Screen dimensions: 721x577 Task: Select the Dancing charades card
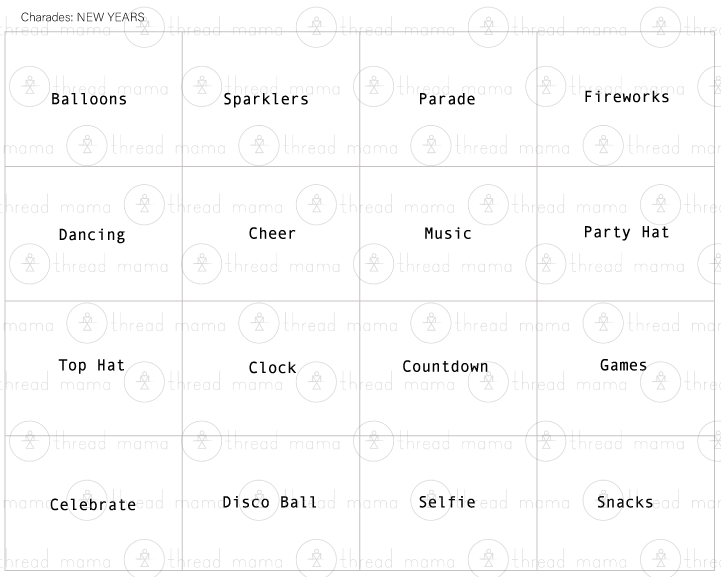92,235
